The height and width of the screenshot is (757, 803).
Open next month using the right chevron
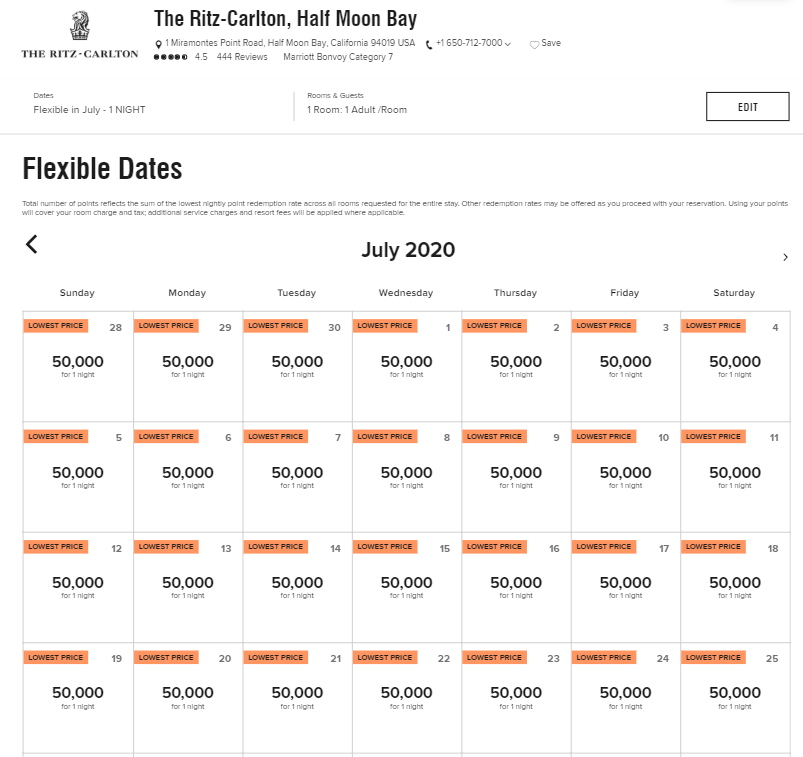point(786,257)
